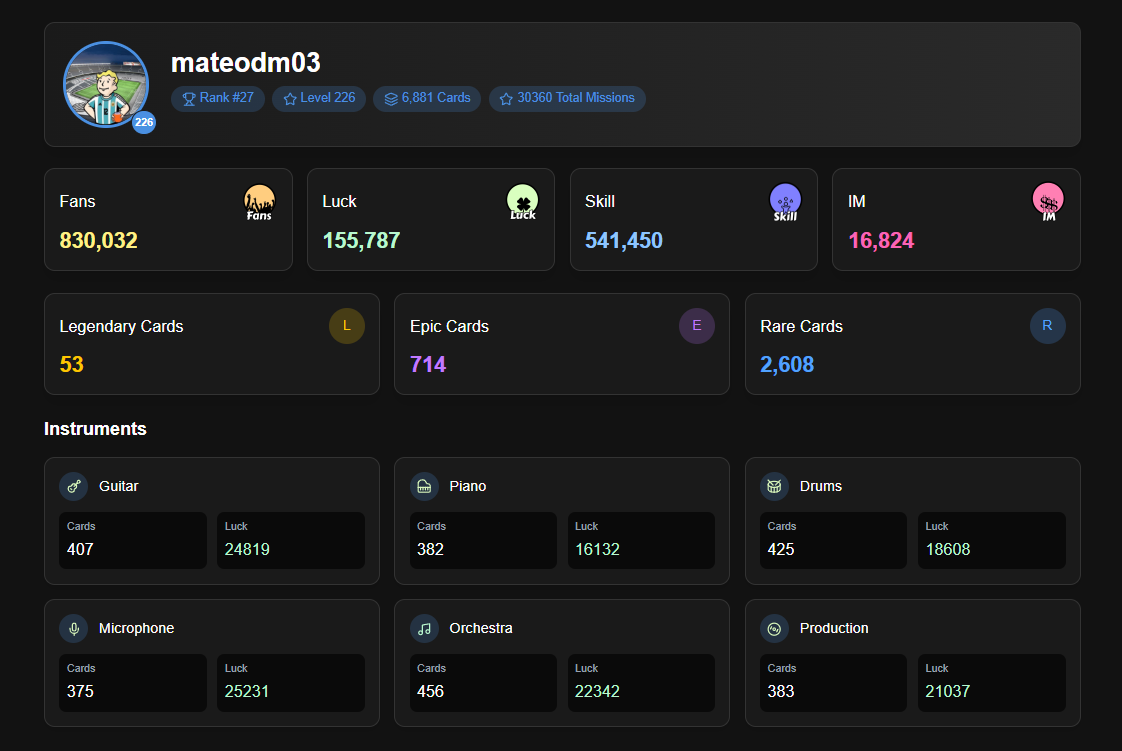Click the Skill value 541,450
Image resolution: width=1122 pixels, height=751 pixels.
tap(624, 241)
